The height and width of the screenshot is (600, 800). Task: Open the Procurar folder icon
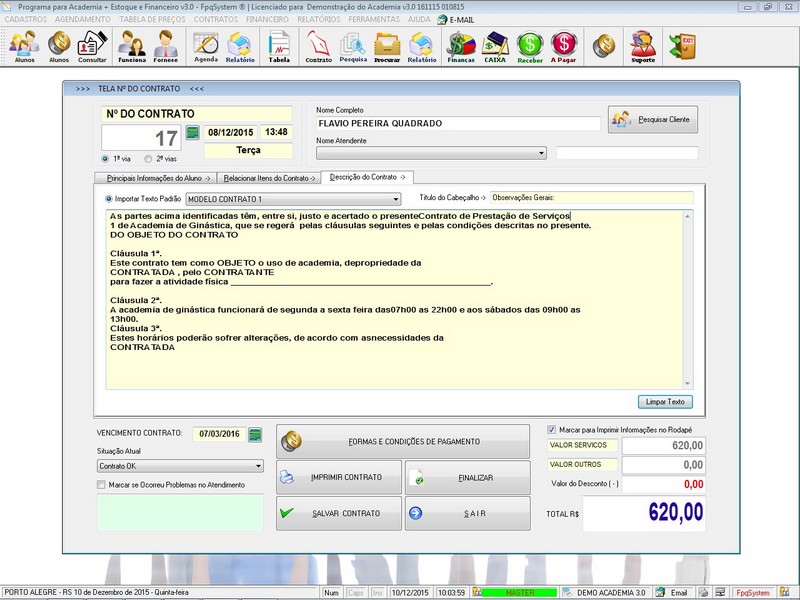[x=387, y=46]
